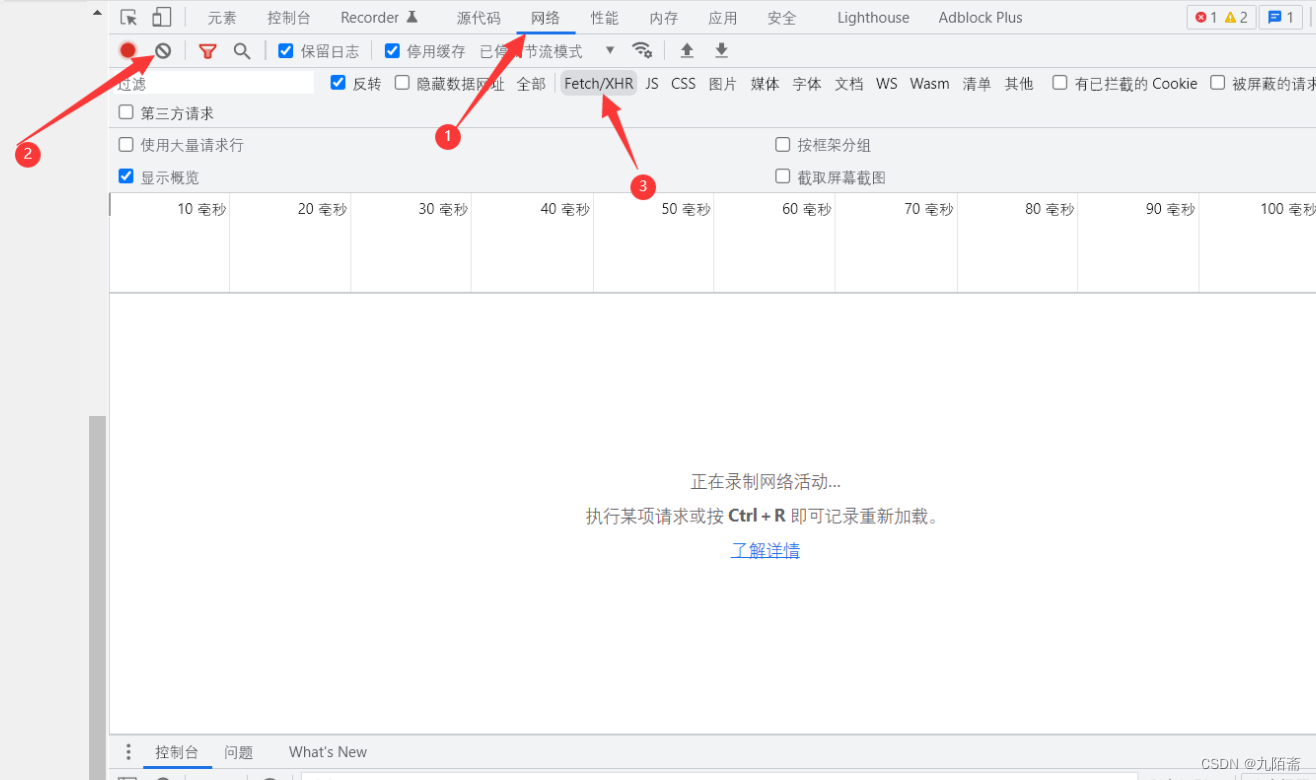Image resolution: width=1316 pixels, height=780 pixels.
Task: Import HAR file with upload arrow icon
Action: 687,51
